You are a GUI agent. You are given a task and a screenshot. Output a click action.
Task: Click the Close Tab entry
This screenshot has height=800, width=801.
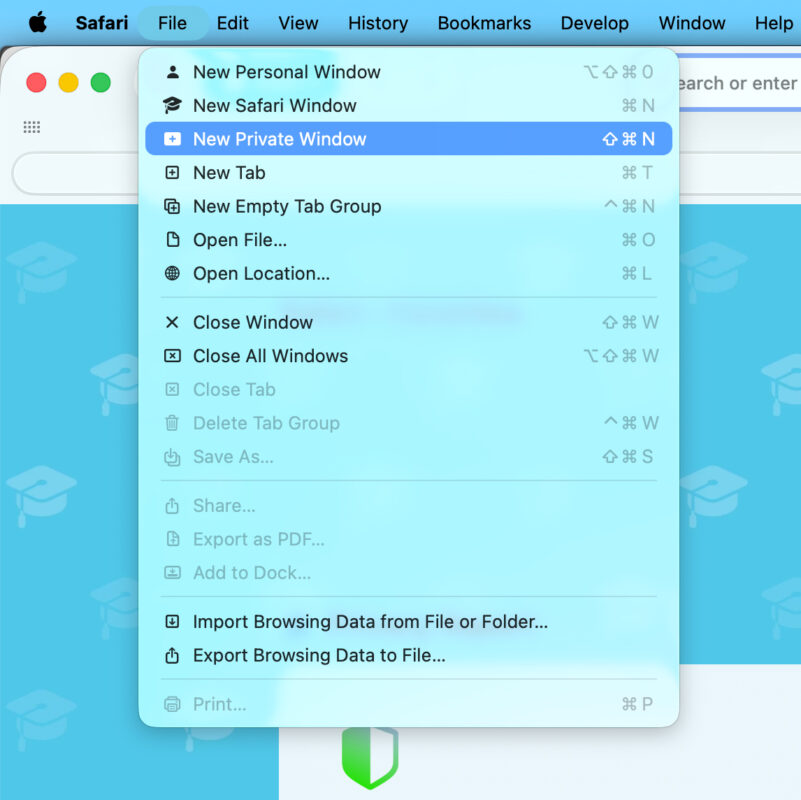point(409,390)
